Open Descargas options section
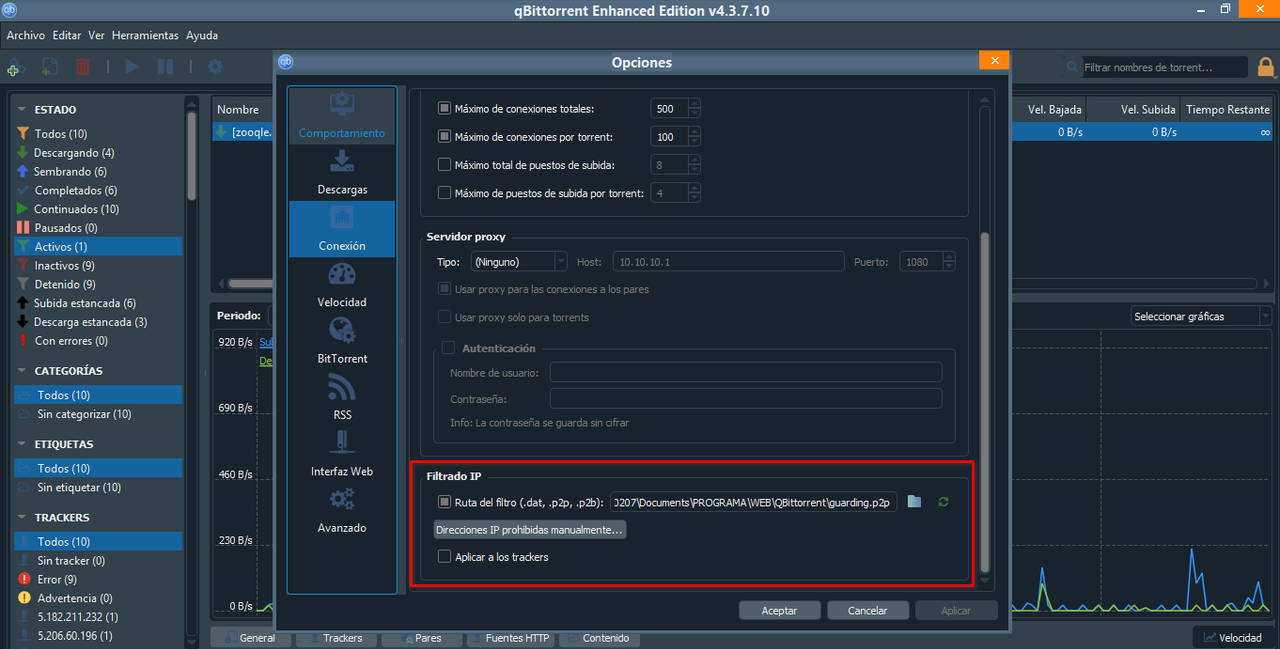This screenshot has height=649, width=1280. 342,173
